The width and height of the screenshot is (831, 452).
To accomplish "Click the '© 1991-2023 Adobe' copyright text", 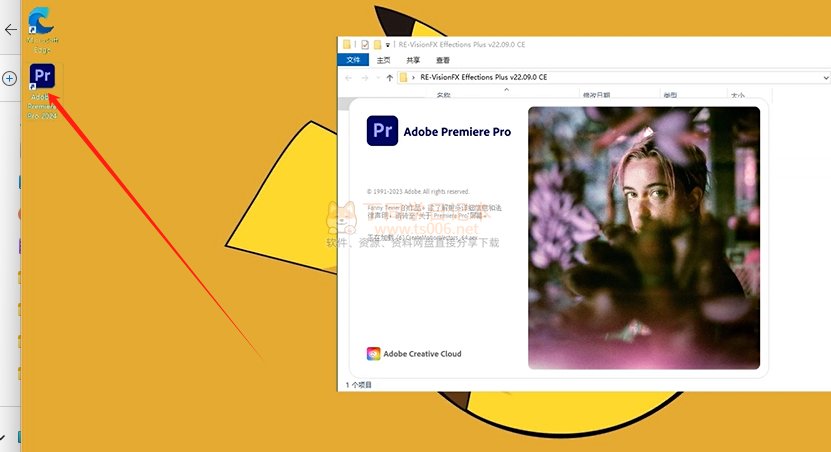I will [418, 191].
